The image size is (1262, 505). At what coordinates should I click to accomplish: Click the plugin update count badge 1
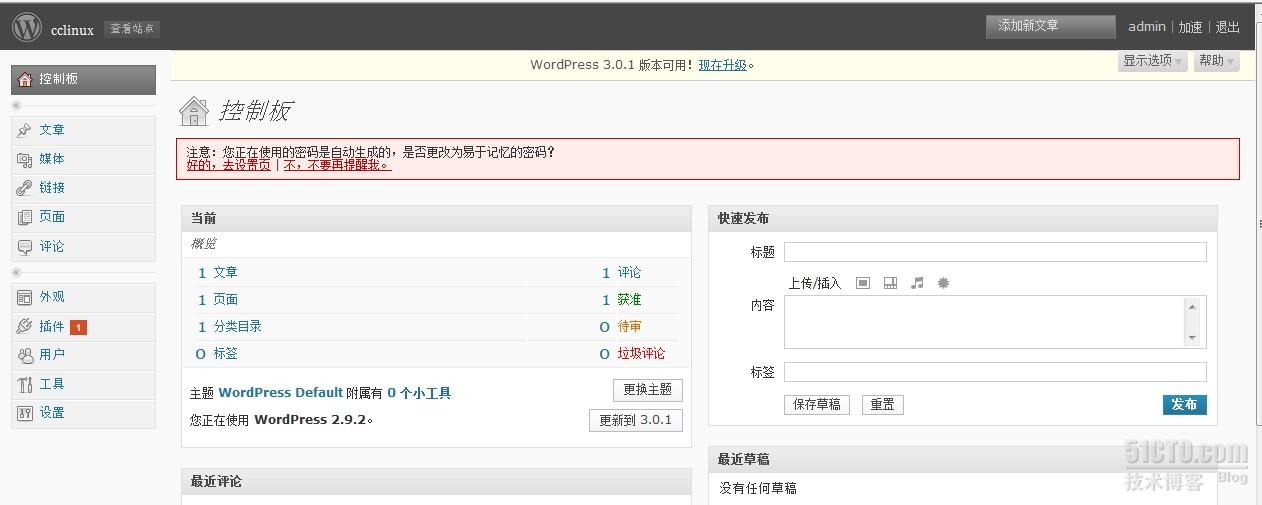[79, 327]
